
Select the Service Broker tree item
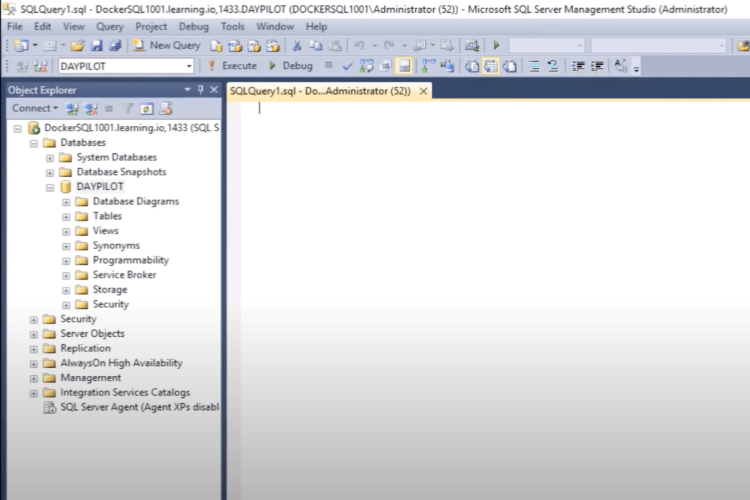pyautogui.click(x=124, y=275)
